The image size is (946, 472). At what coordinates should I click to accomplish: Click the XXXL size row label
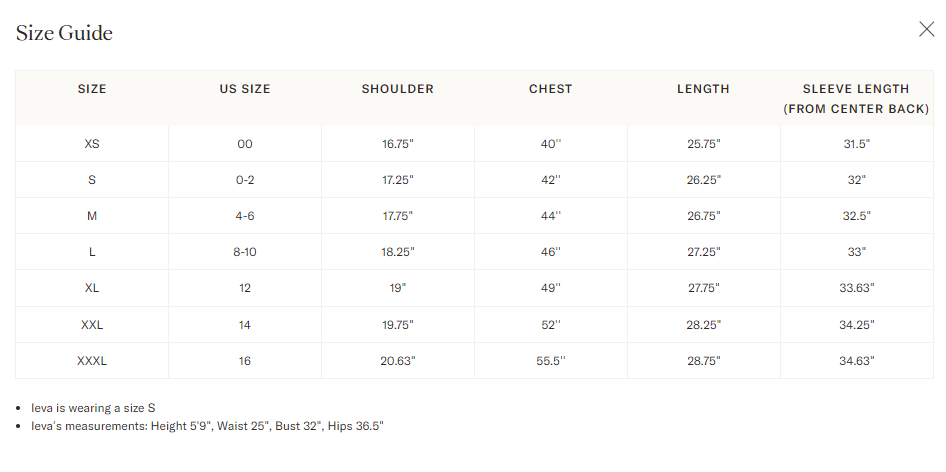pos(92,361)
